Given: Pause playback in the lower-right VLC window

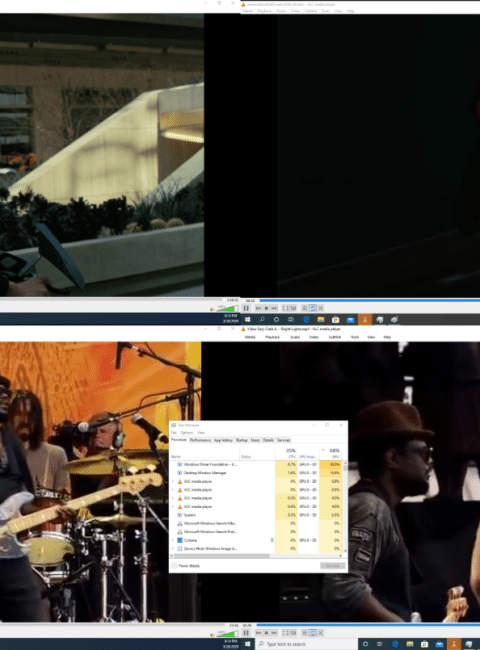Looking at the screenshot, I should point(246,633).
